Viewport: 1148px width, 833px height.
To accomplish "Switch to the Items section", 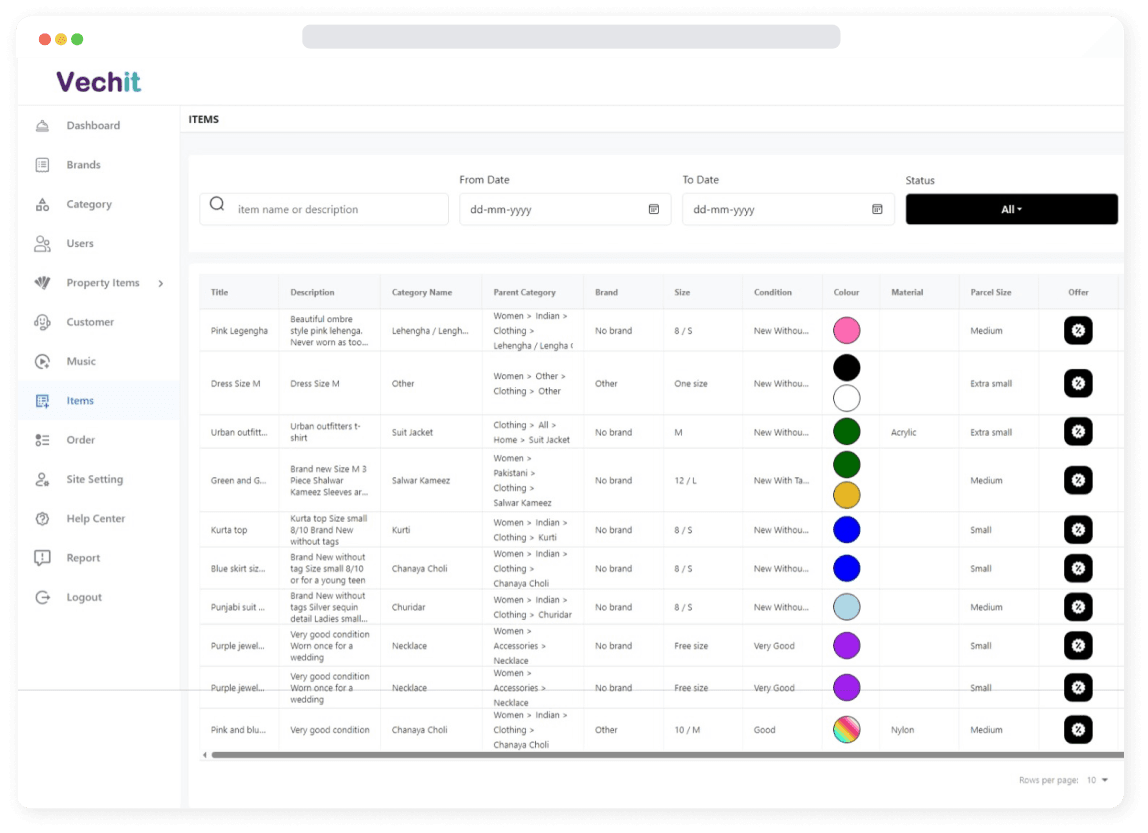I will point(42,400).
